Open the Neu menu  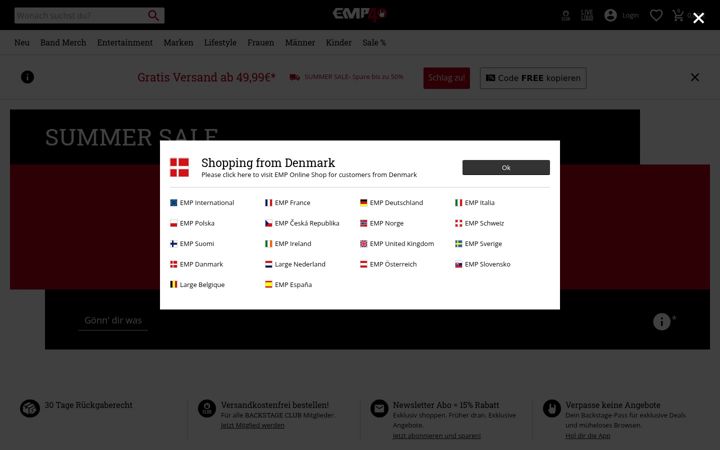22,43
